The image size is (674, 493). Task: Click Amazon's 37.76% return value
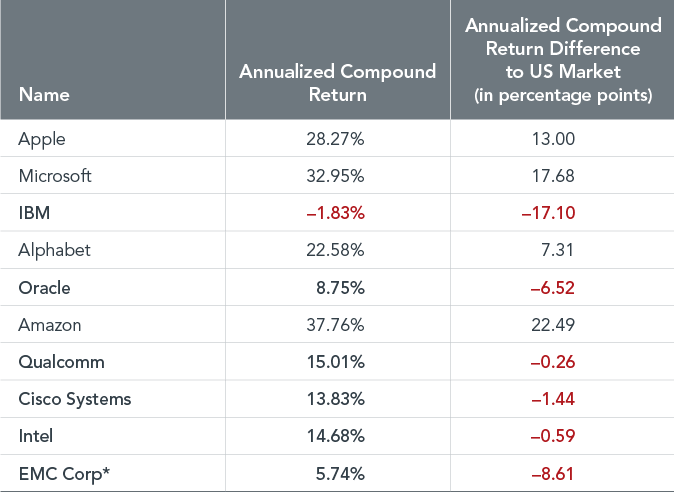(x=335, y=324)
